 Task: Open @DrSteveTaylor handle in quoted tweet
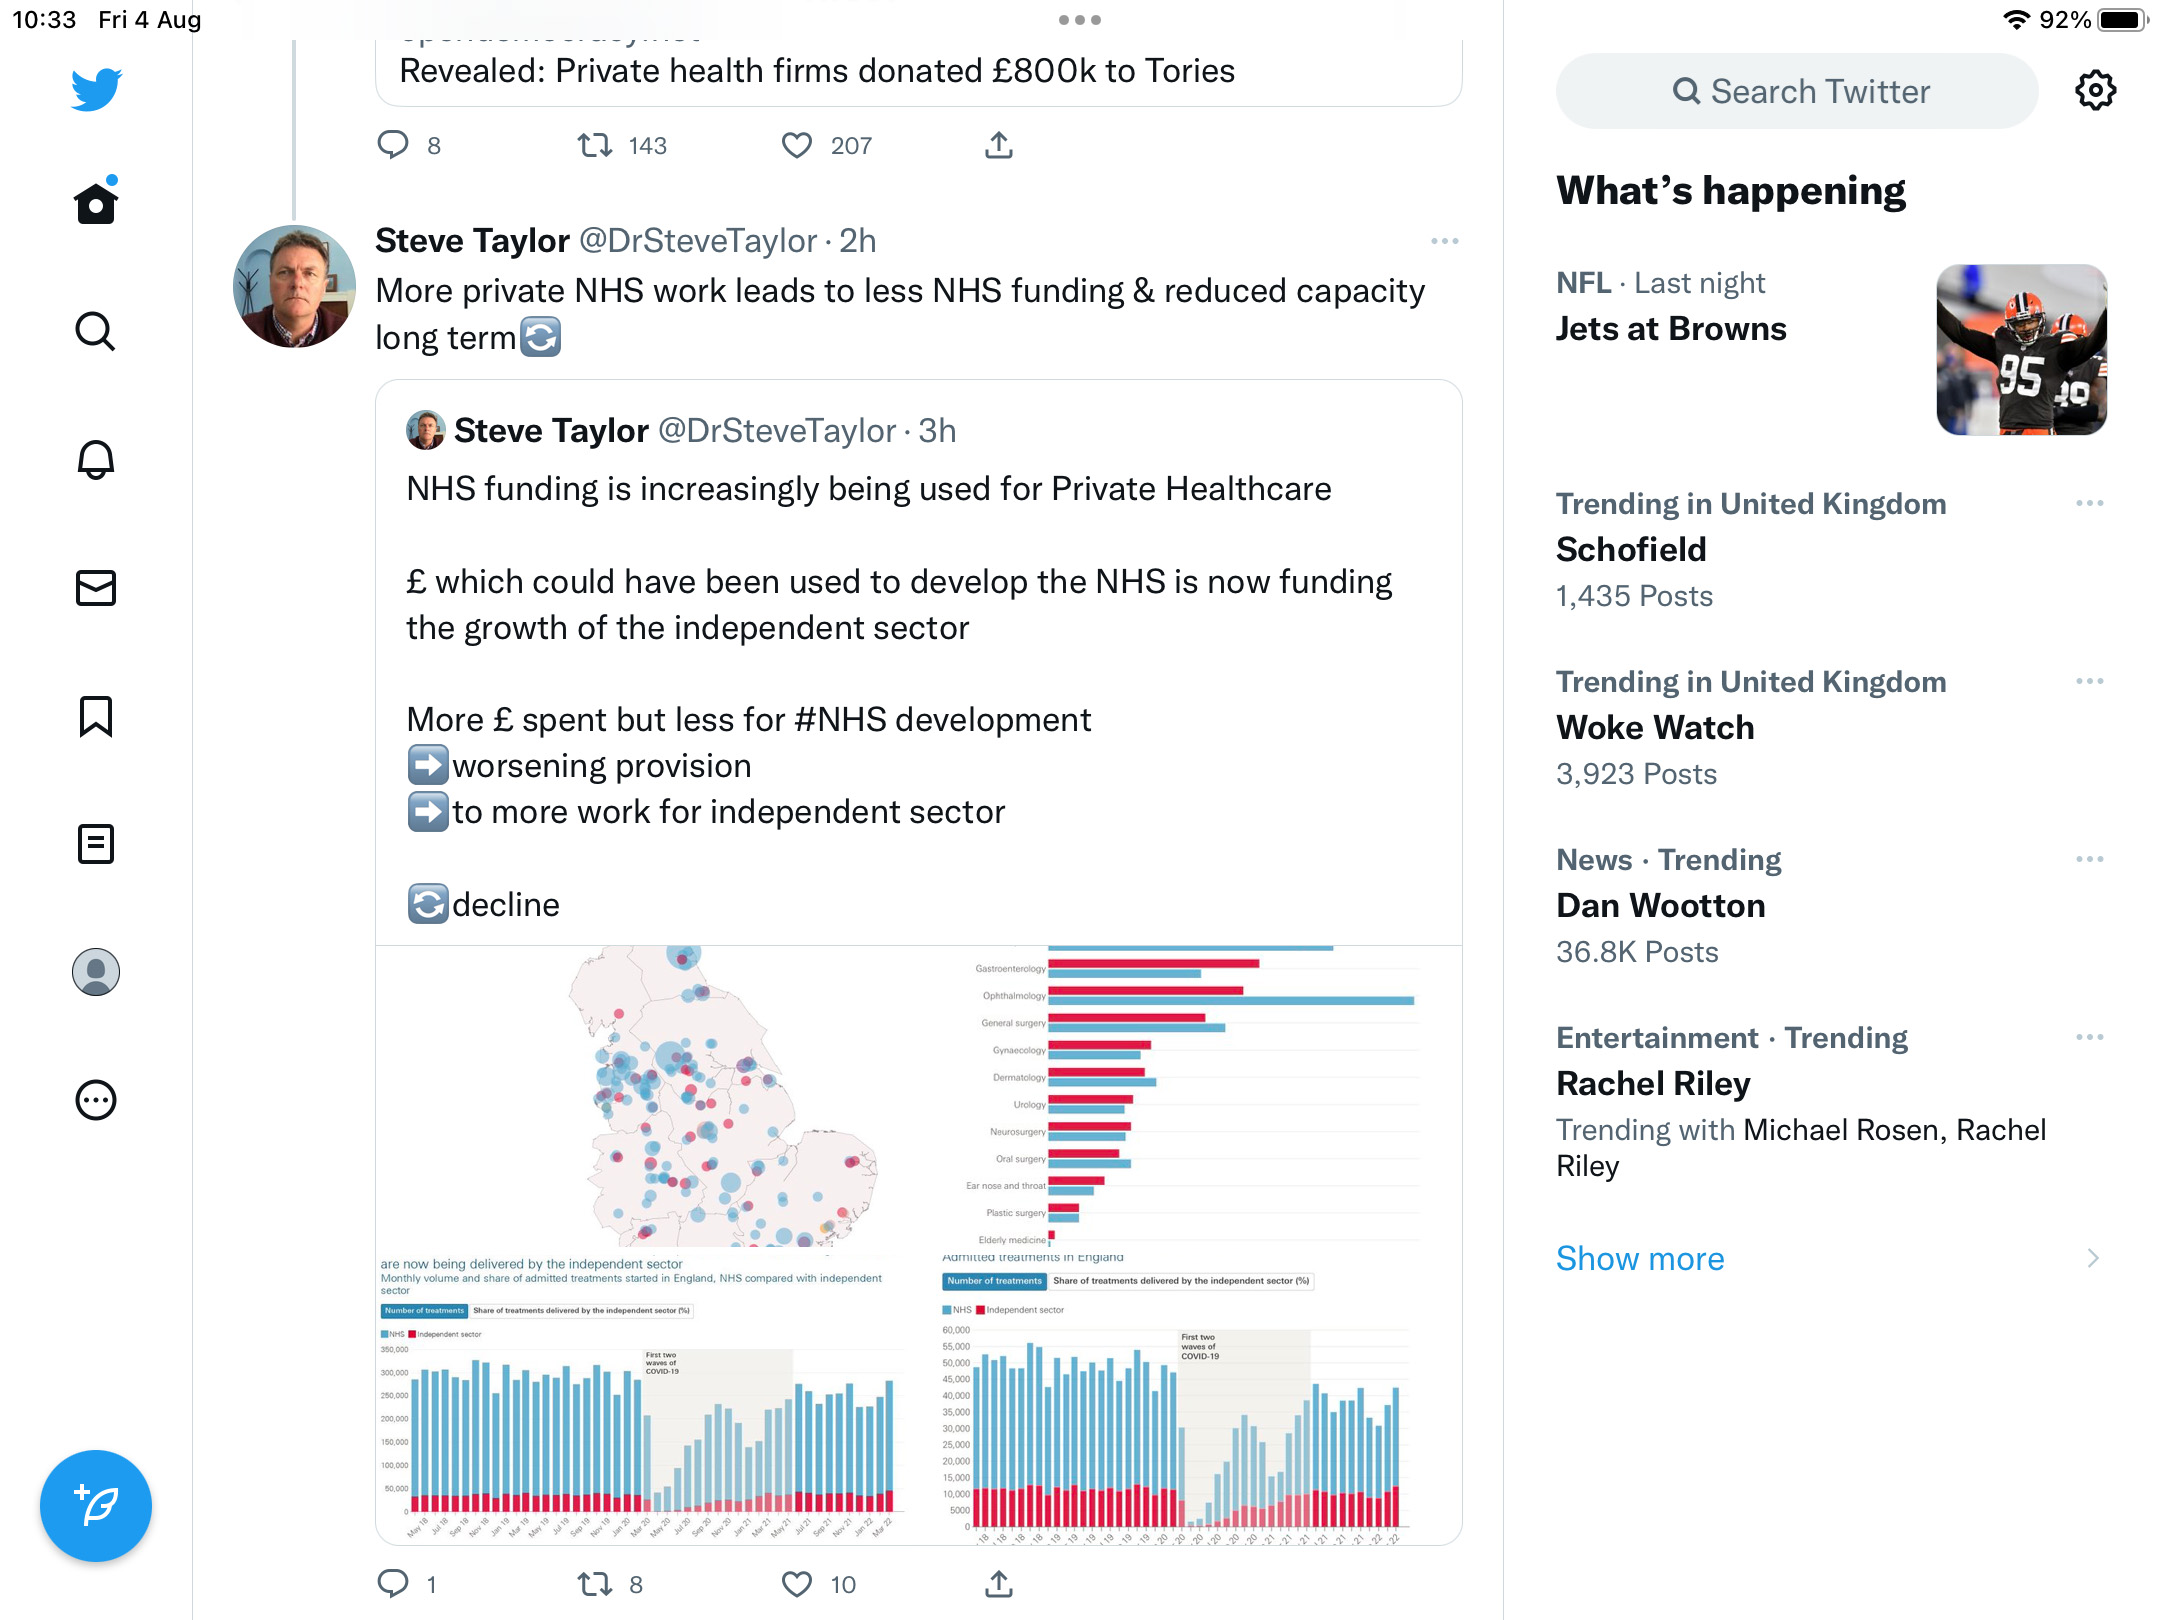tap(777, 431)
